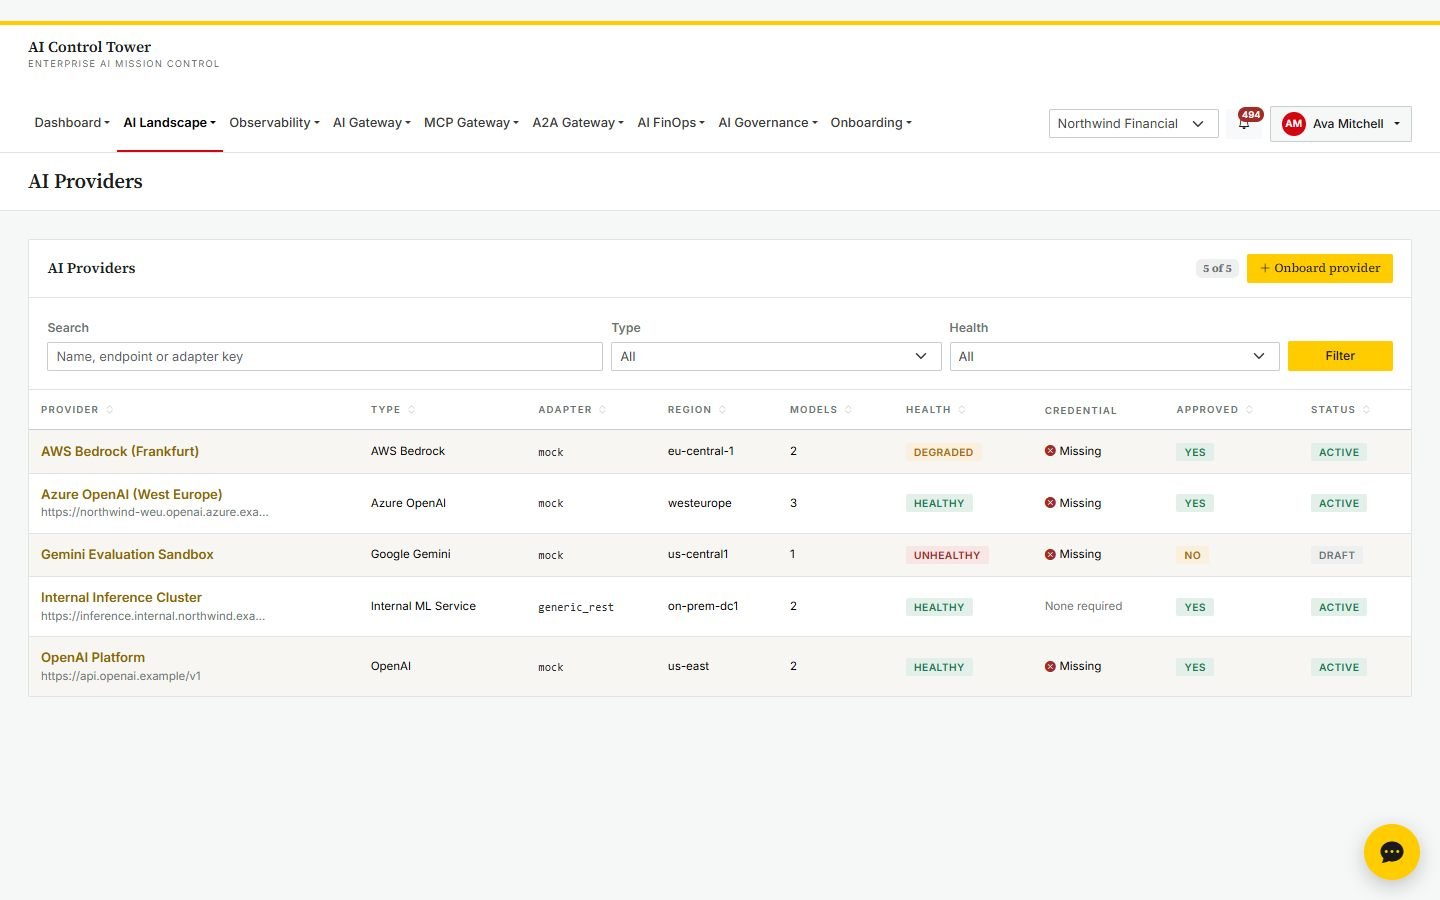This screenshot has height=900, width=1440.
Task: Sort by Models column icon
Action: point(848,410)
